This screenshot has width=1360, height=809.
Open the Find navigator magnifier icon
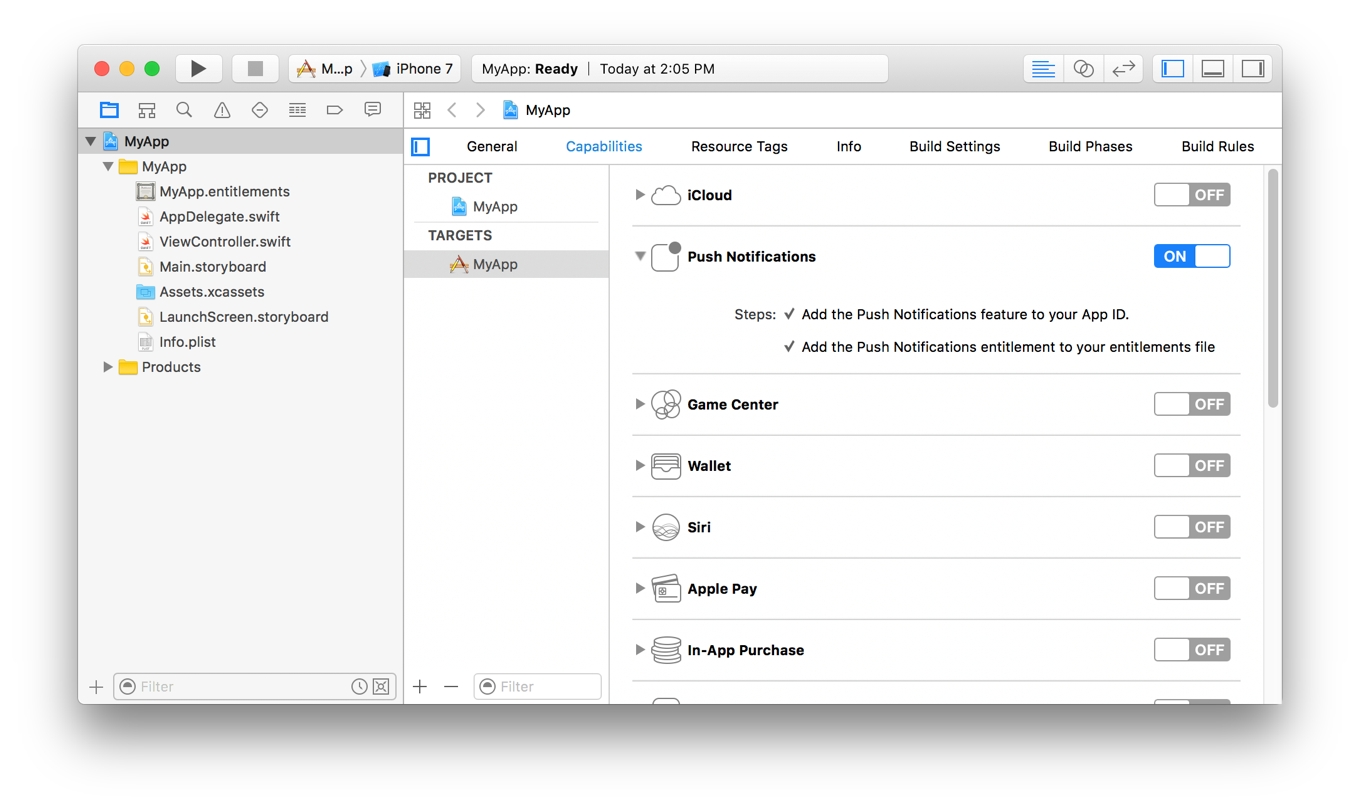click(184, 110)
